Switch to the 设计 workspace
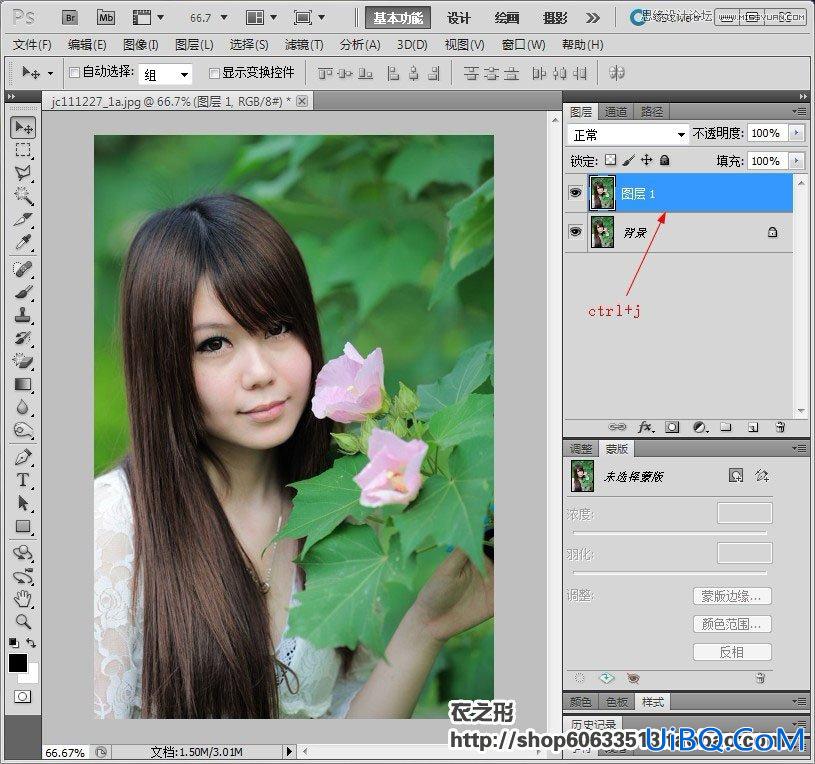This screenshot has height=764, width=815. point(459,18)
